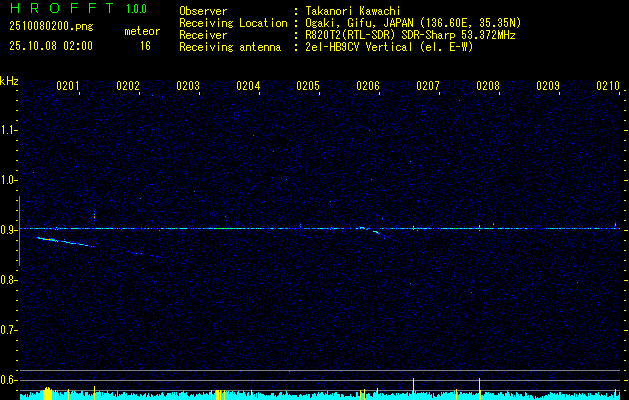This screenshot has height=400, width=629.
Task: Click the 0201 time marker
Action: tap(67, 86)
